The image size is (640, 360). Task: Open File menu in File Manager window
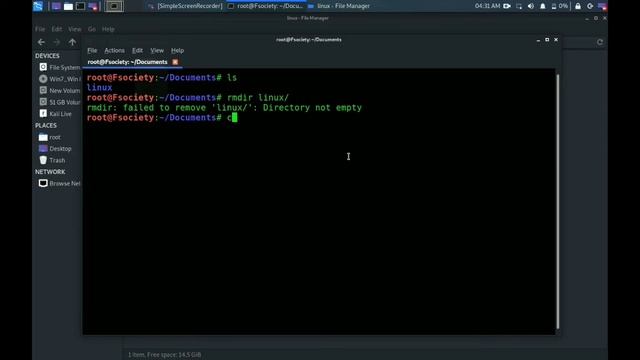point(40,29)
